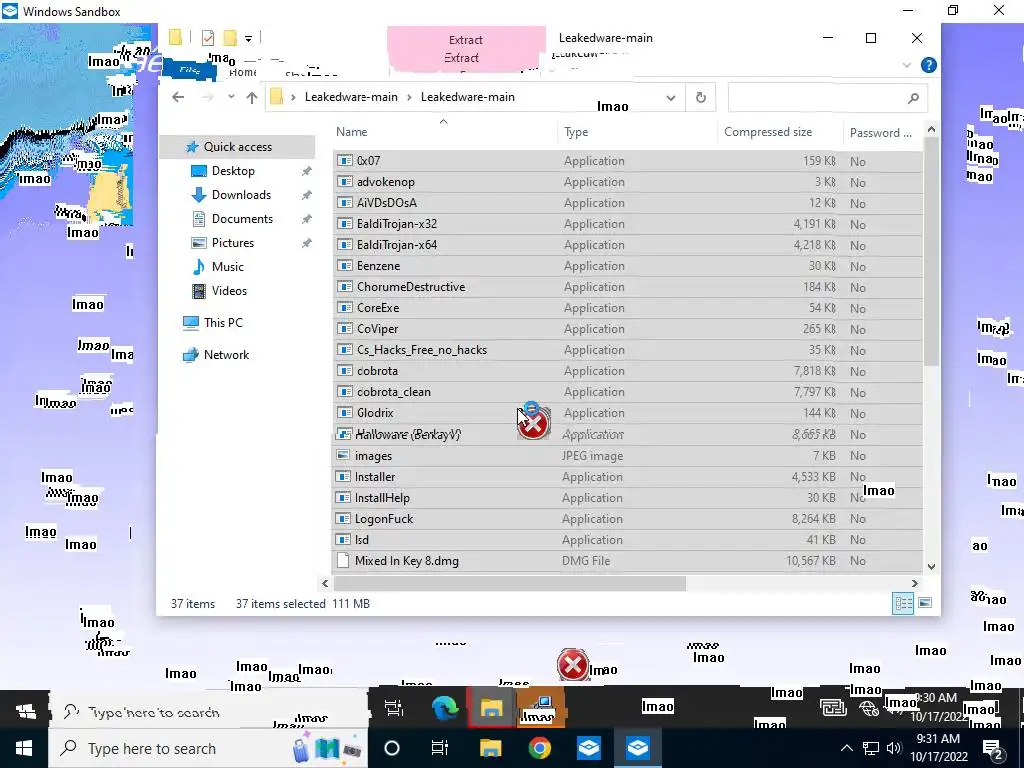Select the InstallHelp file name
Viewport: 1024px width, 768px height.
click(x=382, y=498)
